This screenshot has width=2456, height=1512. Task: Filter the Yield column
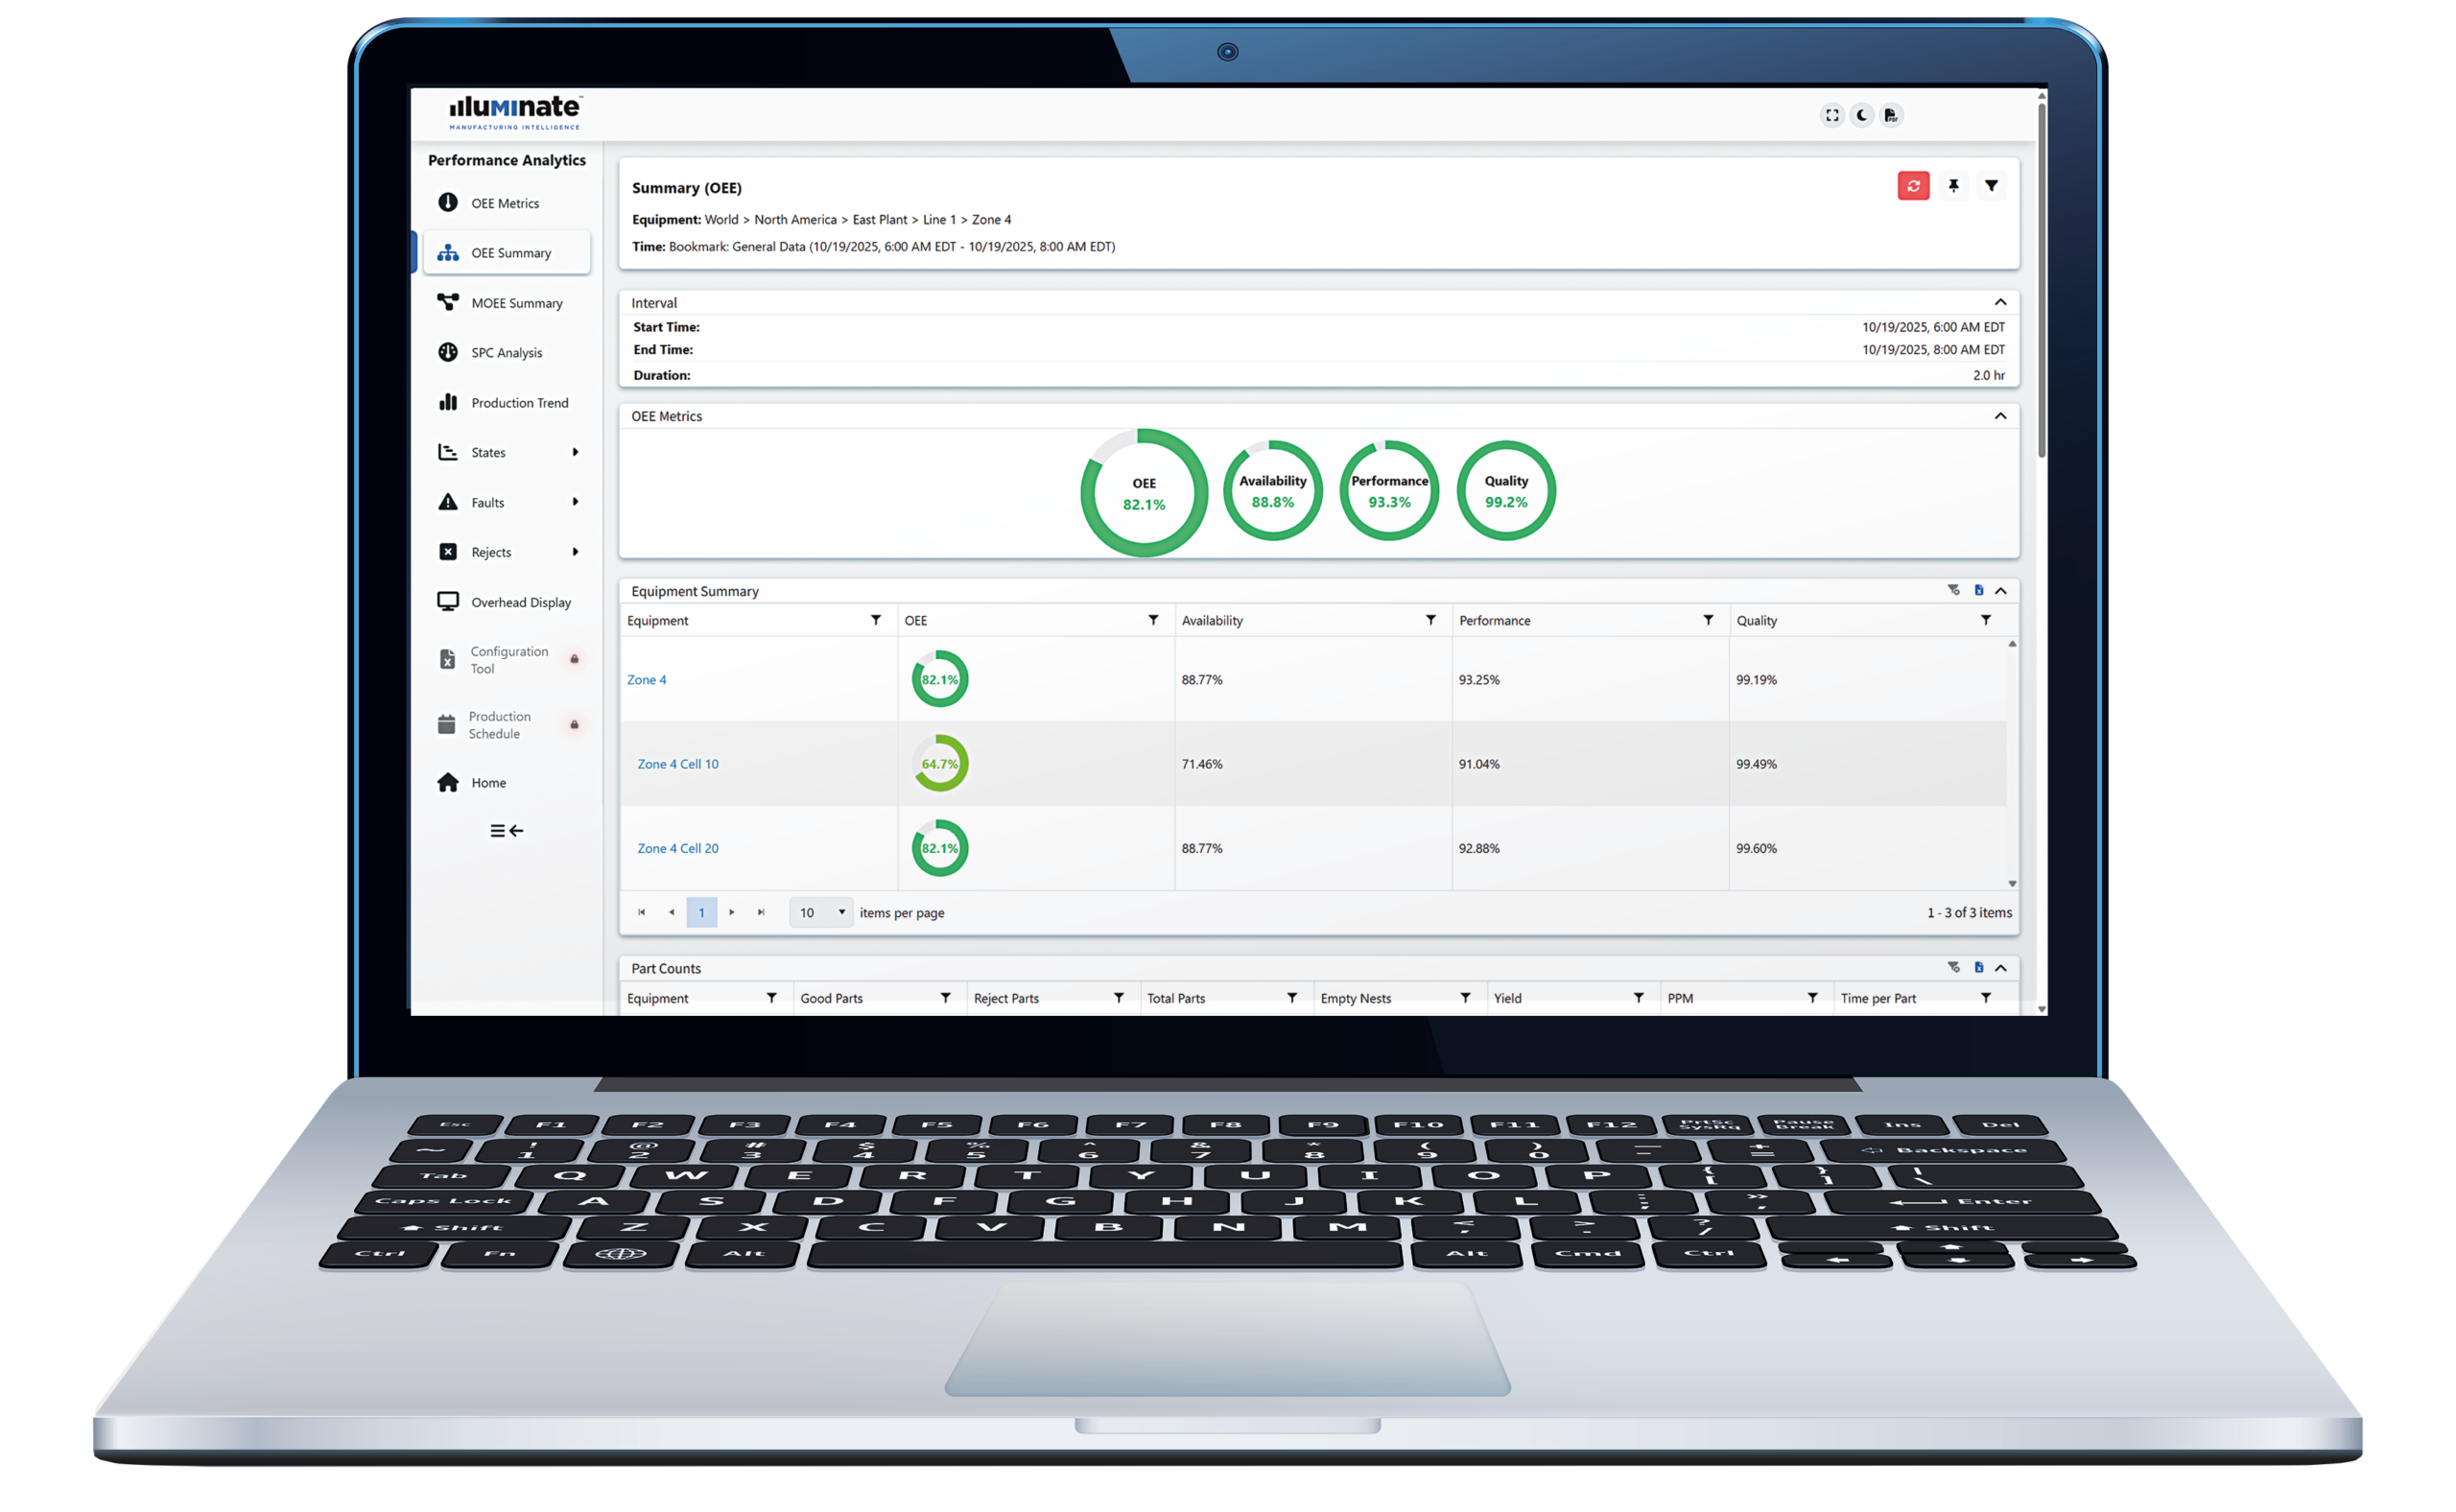1638,998
